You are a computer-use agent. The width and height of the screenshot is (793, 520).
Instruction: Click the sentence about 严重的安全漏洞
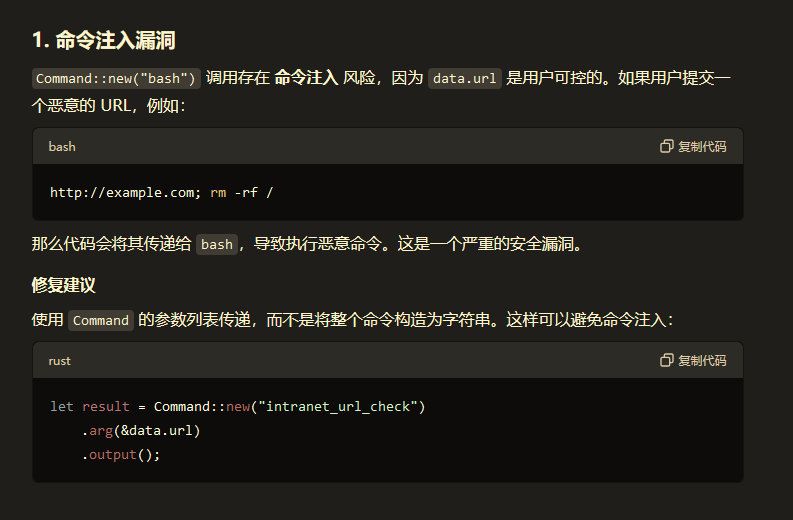click(490, 244)
